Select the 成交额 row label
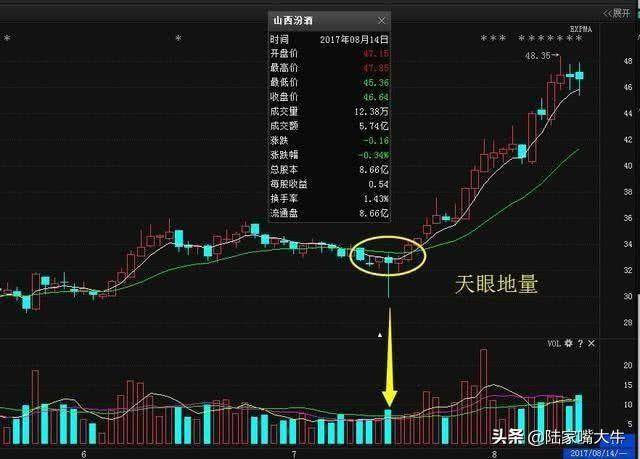The height and width of the screenshot is (459, 640). (284, 126)
